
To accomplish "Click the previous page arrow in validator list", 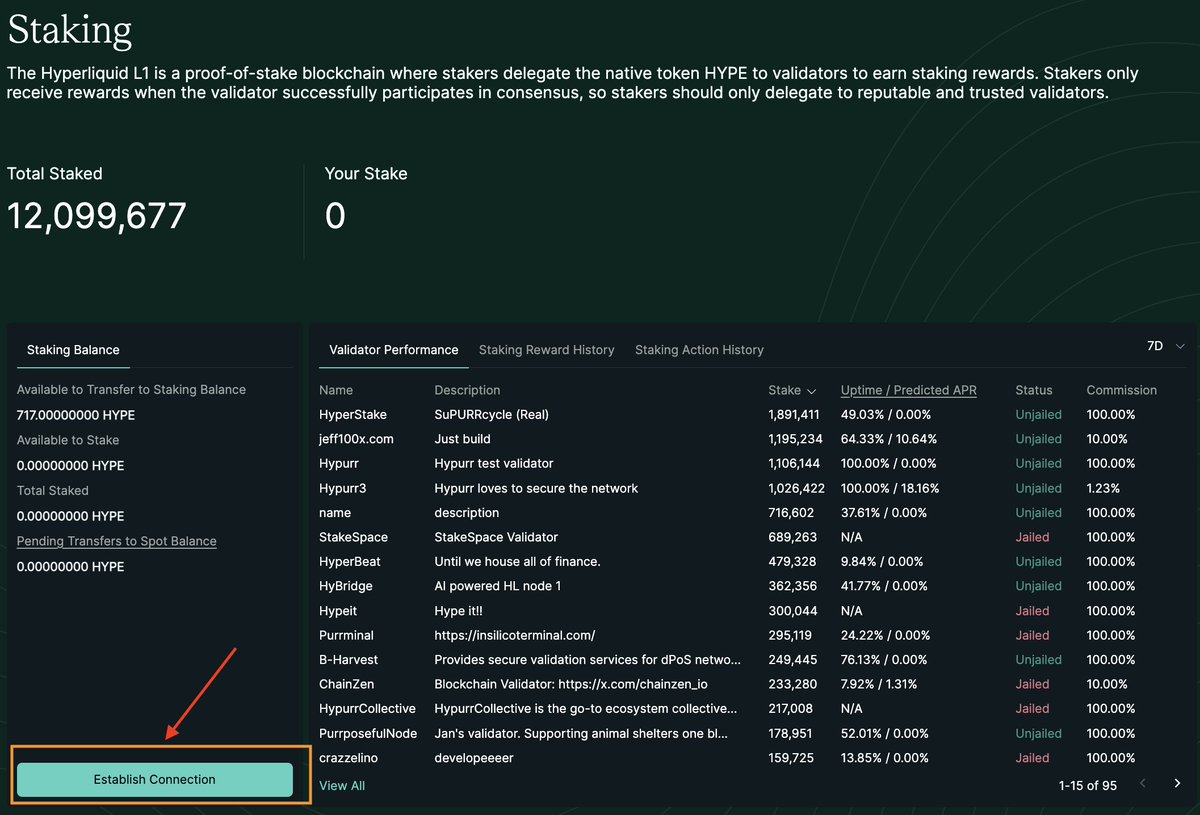I will point(1143,784).
